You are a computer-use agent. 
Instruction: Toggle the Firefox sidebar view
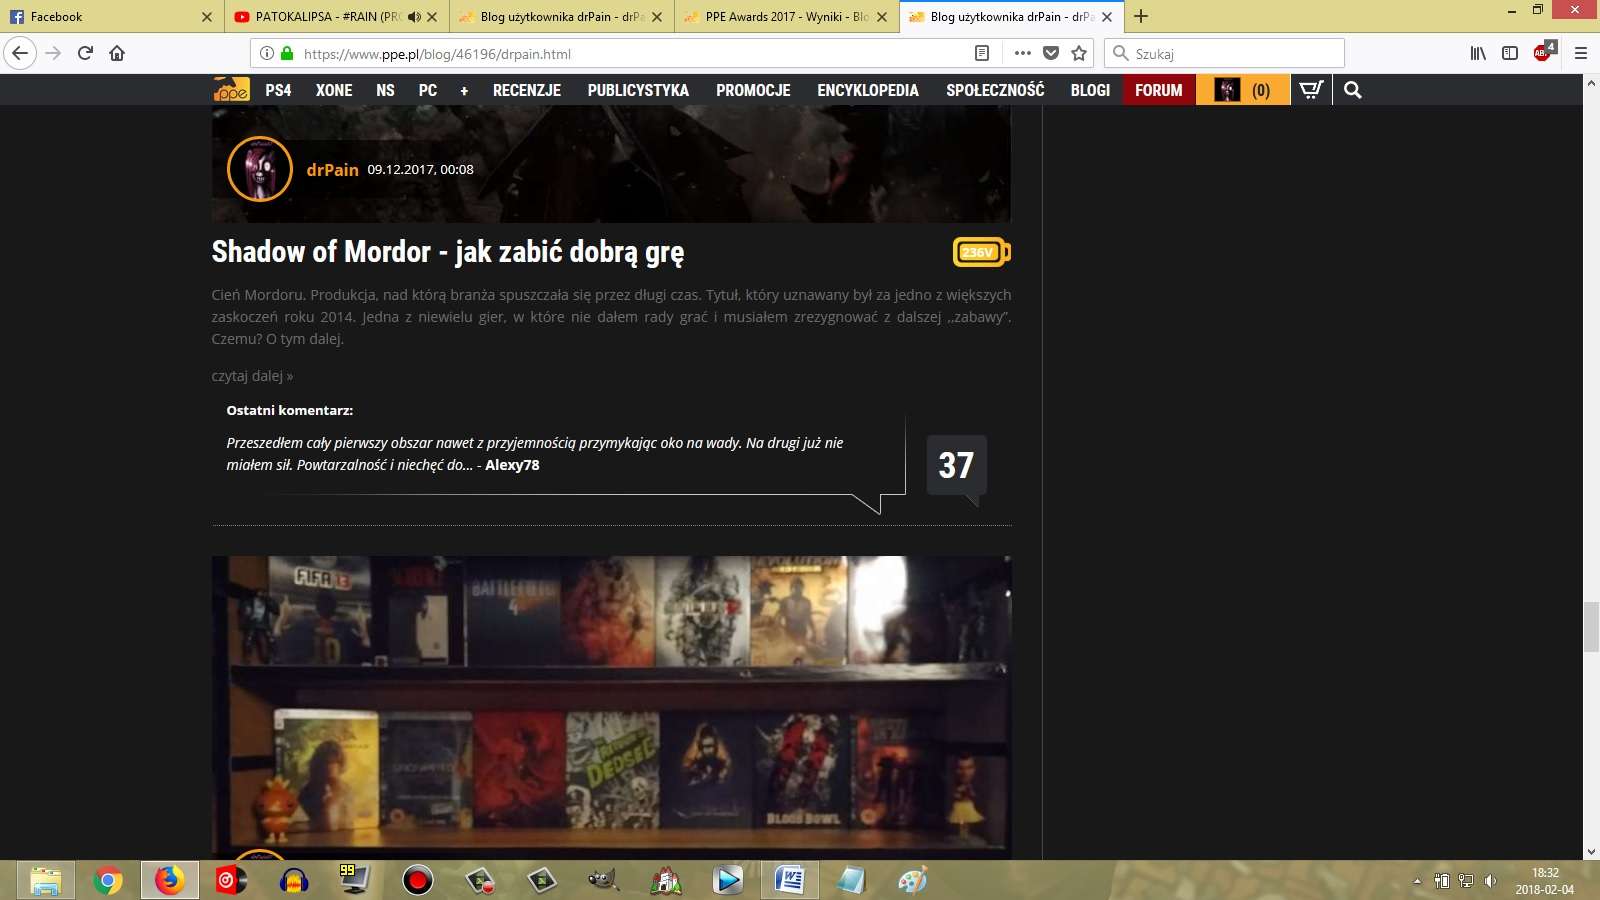point(1510,53)
